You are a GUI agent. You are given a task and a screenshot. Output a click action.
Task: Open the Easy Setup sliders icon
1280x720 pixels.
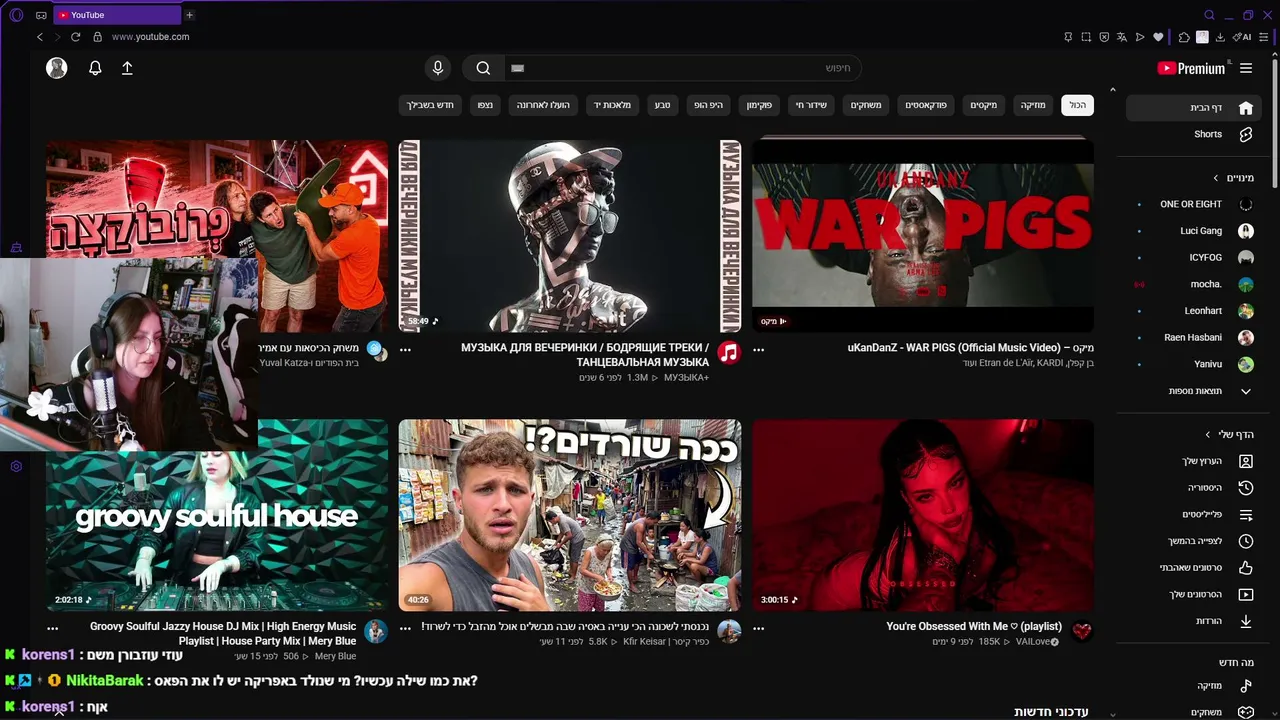[x=1266, y=37]
